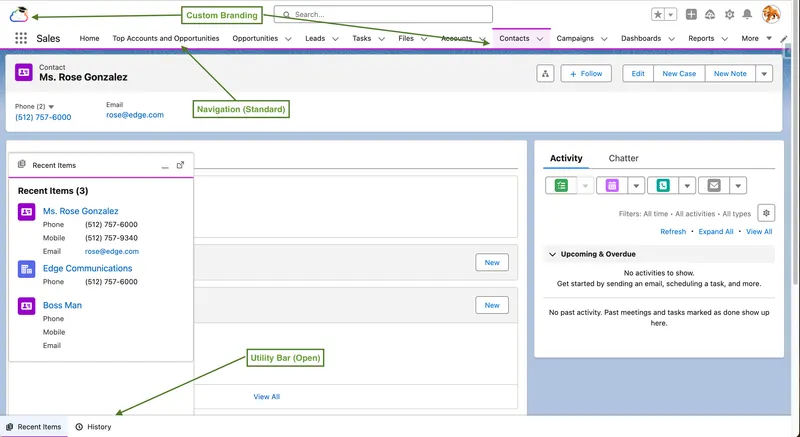This screenshot has height=437, width=800.
Task: Click the Contact record purple icon
Action: click(x=24, y=72)
